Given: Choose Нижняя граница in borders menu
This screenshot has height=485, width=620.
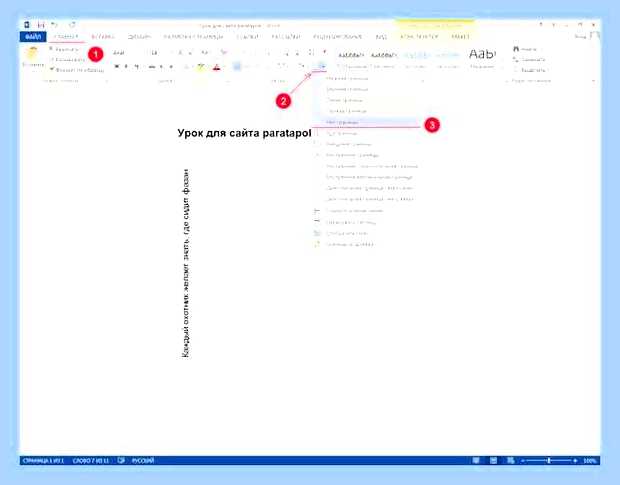Looking at the screenshot, I should tap(366, 78).
